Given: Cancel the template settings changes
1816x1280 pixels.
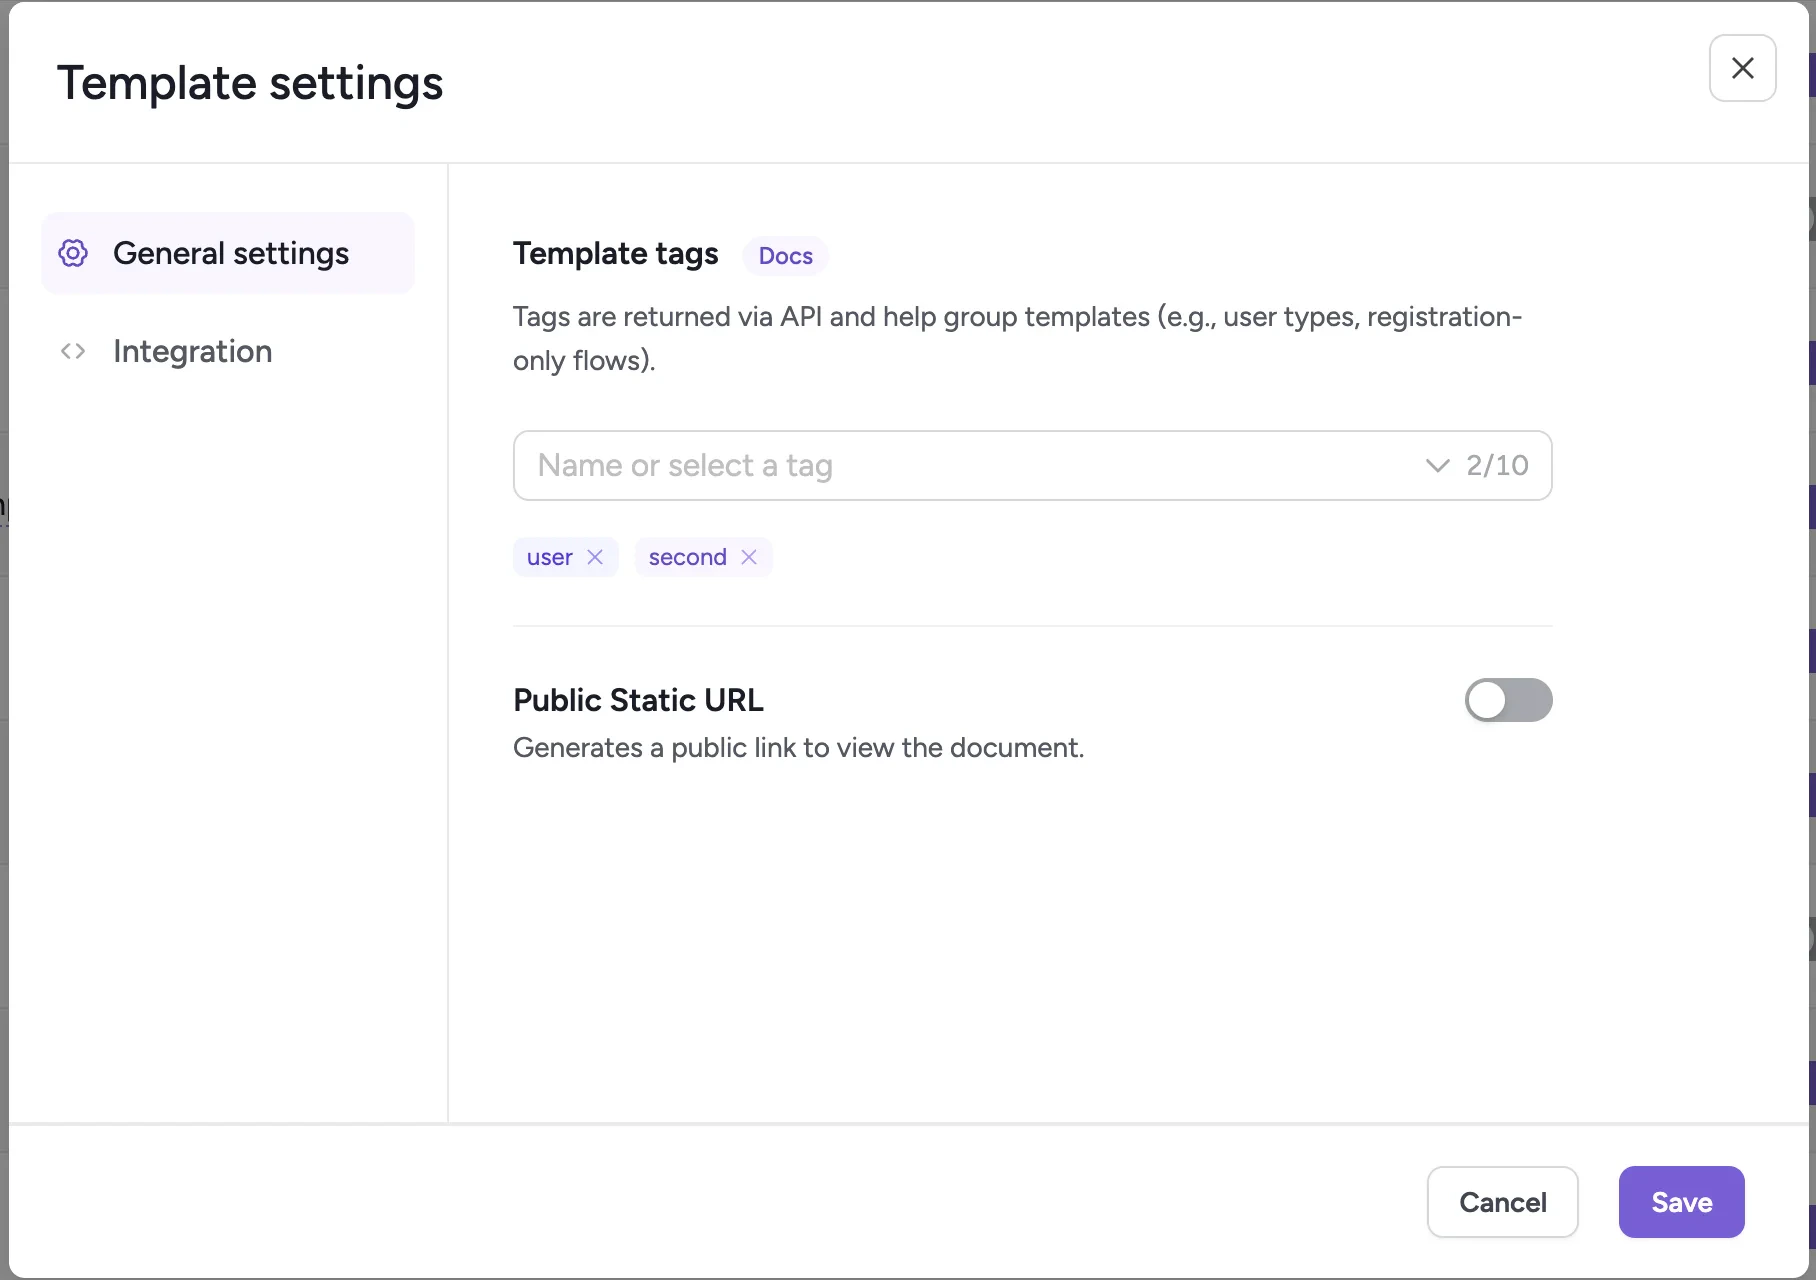Looking at the screenshot, I should (1502, 1202).
